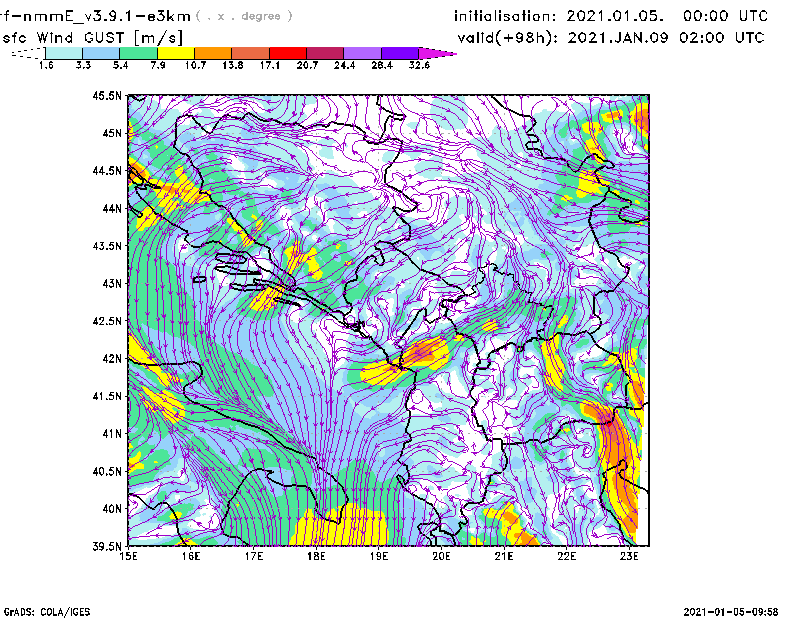Click the 15E longitude label
Screen dimensions: 800x618
tap(129, 556)
